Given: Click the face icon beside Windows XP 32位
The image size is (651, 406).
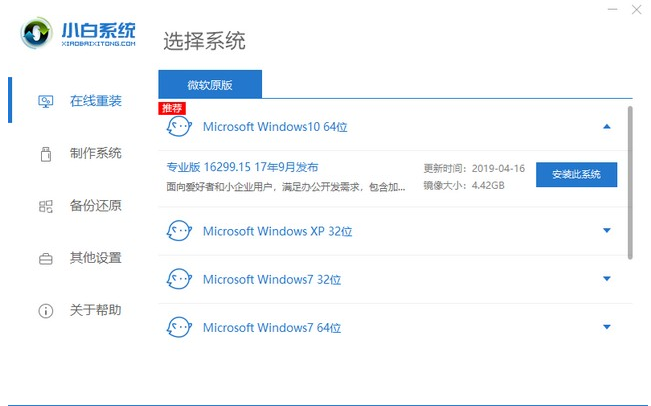Looking at the screenshot, I should pyautogui.click(x=178, y=231).
